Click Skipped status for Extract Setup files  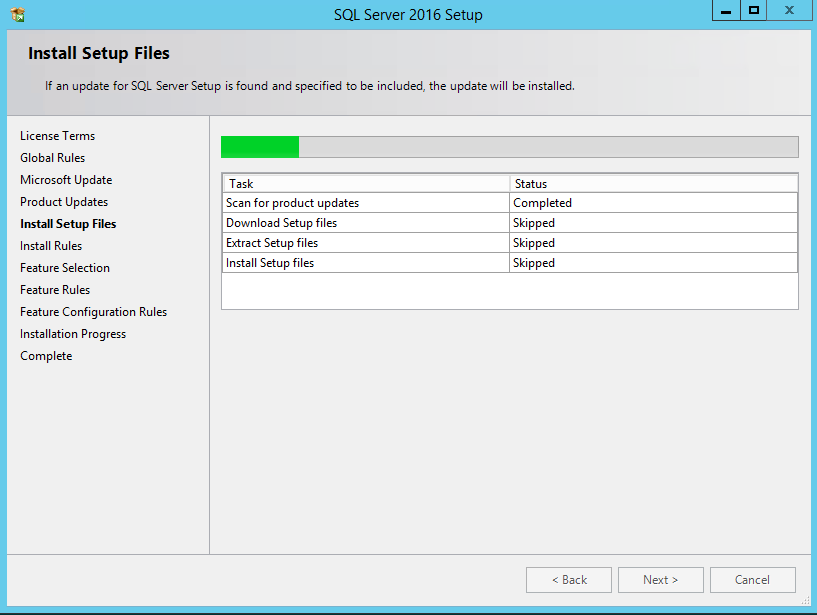[653, 243]
